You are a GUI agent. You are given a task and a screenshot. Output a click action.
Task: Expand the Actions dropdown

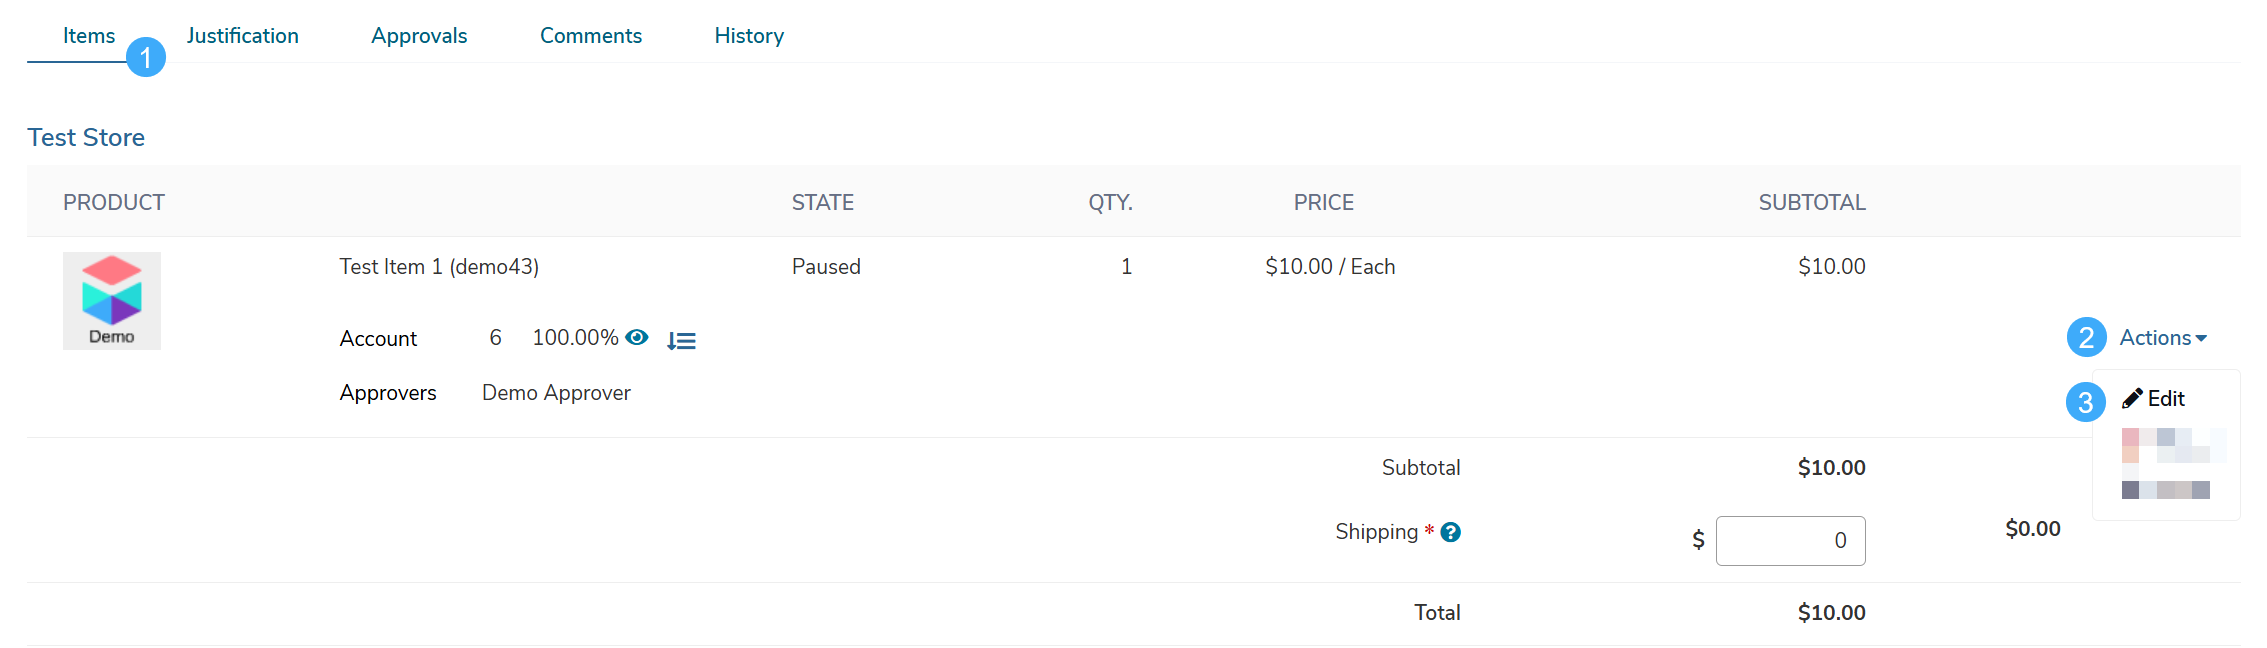point(2163,338)
